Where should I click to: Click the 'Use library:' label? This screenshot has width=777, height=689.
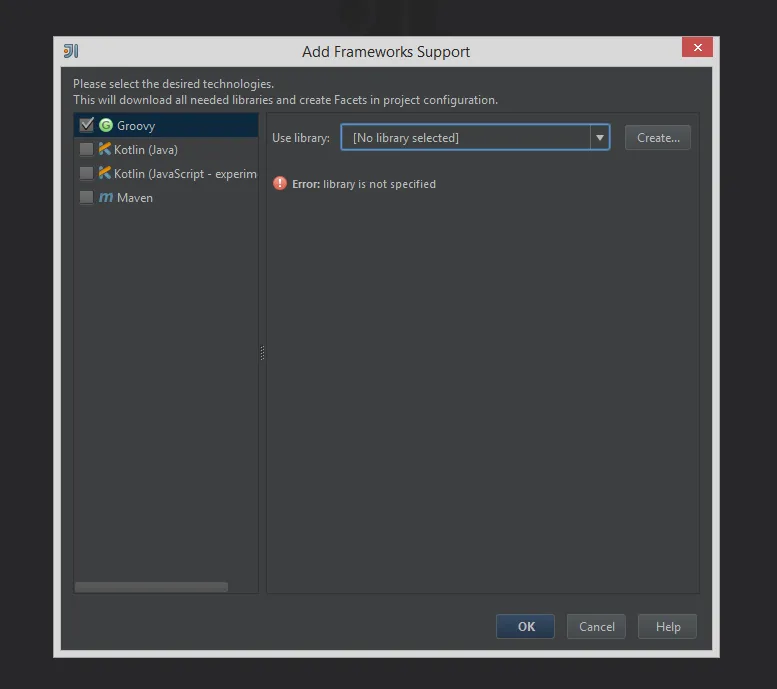pos(301,138)
